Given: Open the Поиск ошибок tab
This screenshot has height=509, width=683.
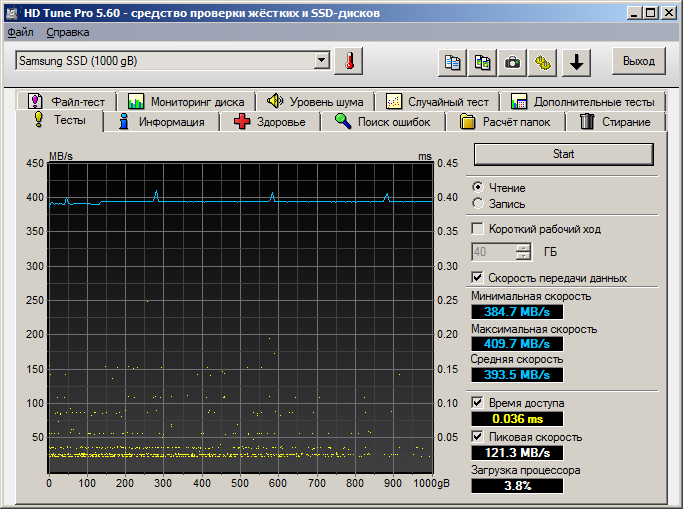Looking at the screenshot, I should click(382, 122).
